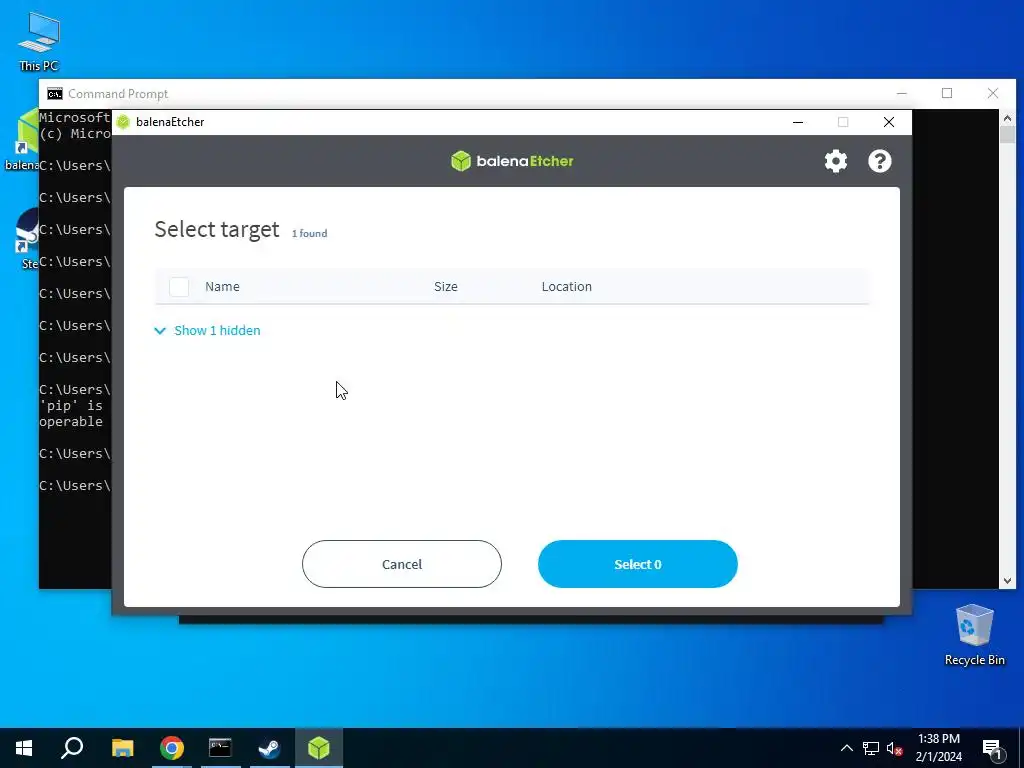1024x768 pixels.
Task: Expand the Show 1 hidden list
Action: tap(208, 330)
